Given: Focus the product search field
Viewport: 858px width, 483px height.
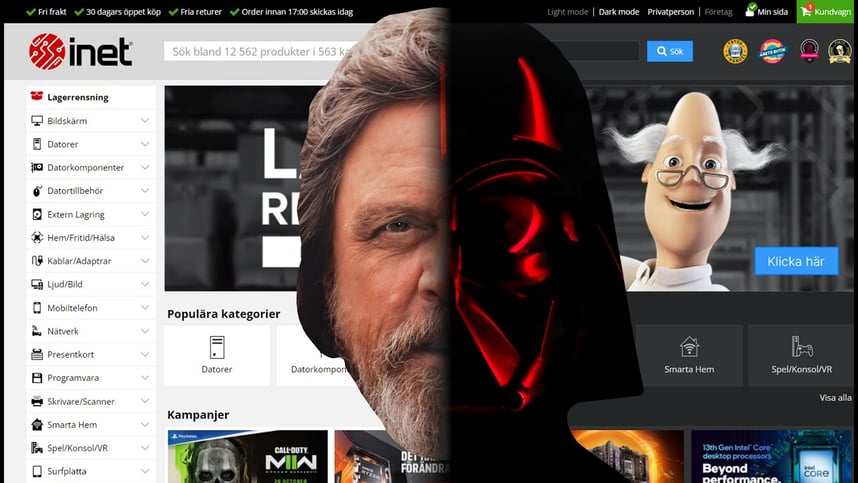Looking at the screenshot, I should tap(401, 51).
